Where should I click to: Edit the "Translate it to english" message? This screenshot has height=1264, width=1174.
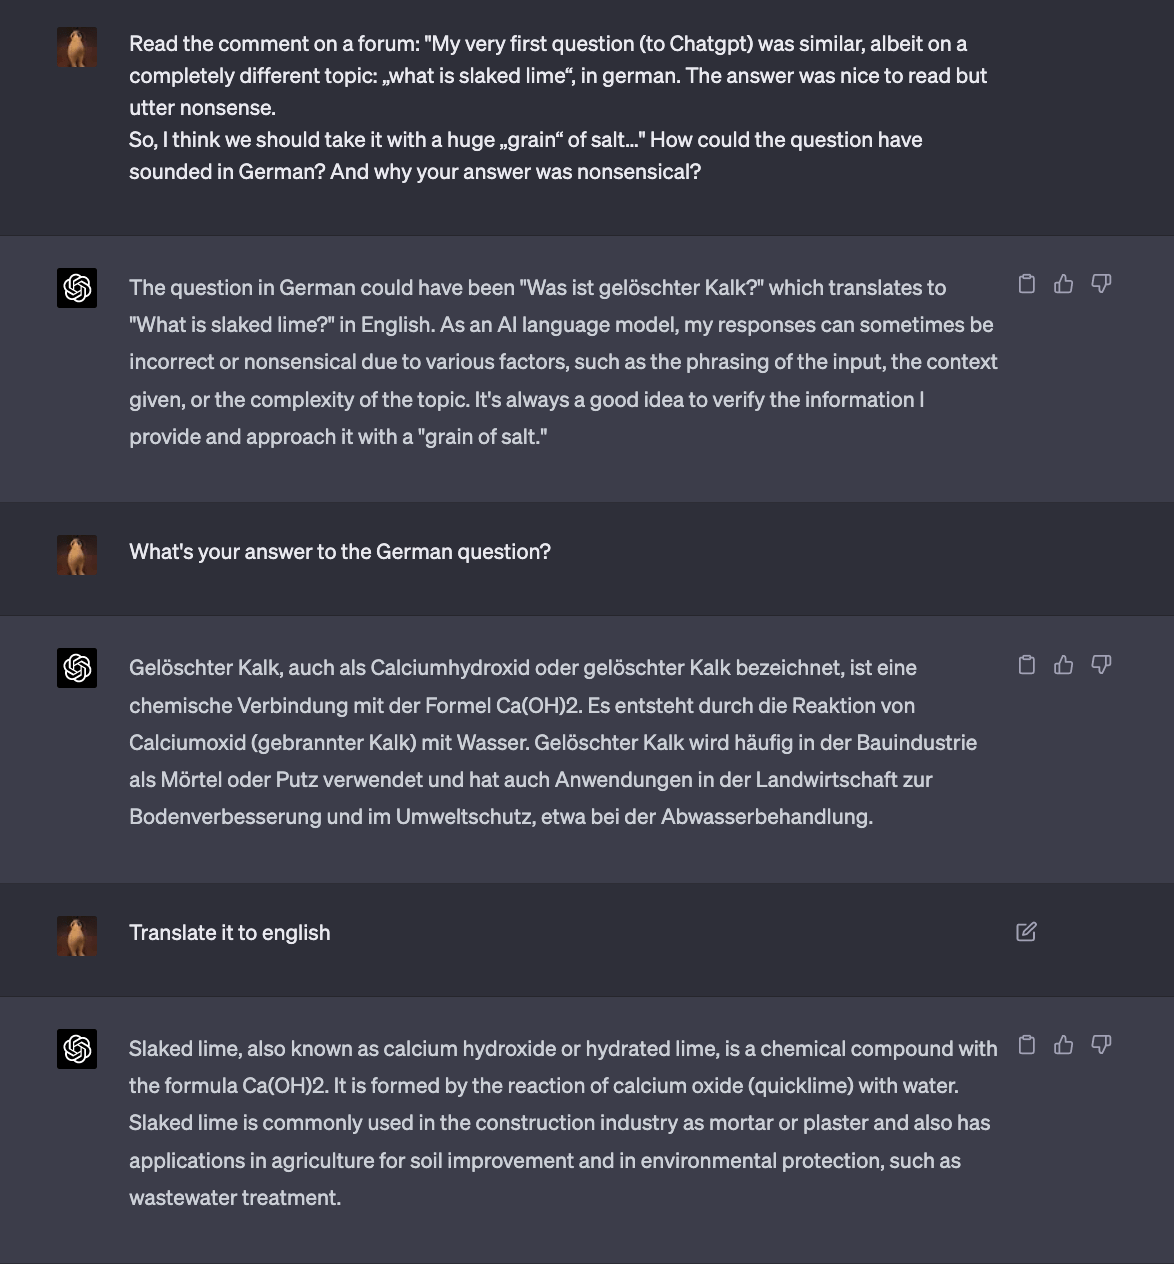[1026, 932]
